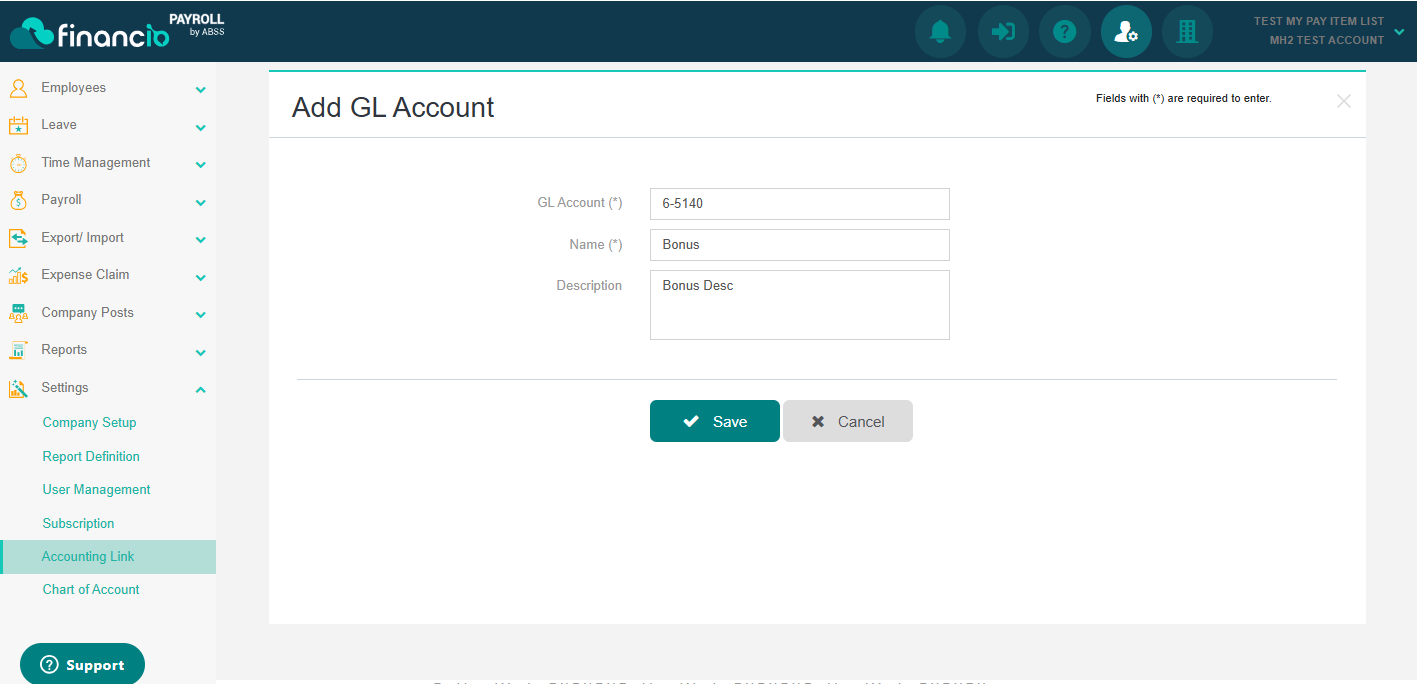This screenshot has width=1417, height=684.
Task: Click the Expense Claim icon in sidebar
Action: click(18, 275)
